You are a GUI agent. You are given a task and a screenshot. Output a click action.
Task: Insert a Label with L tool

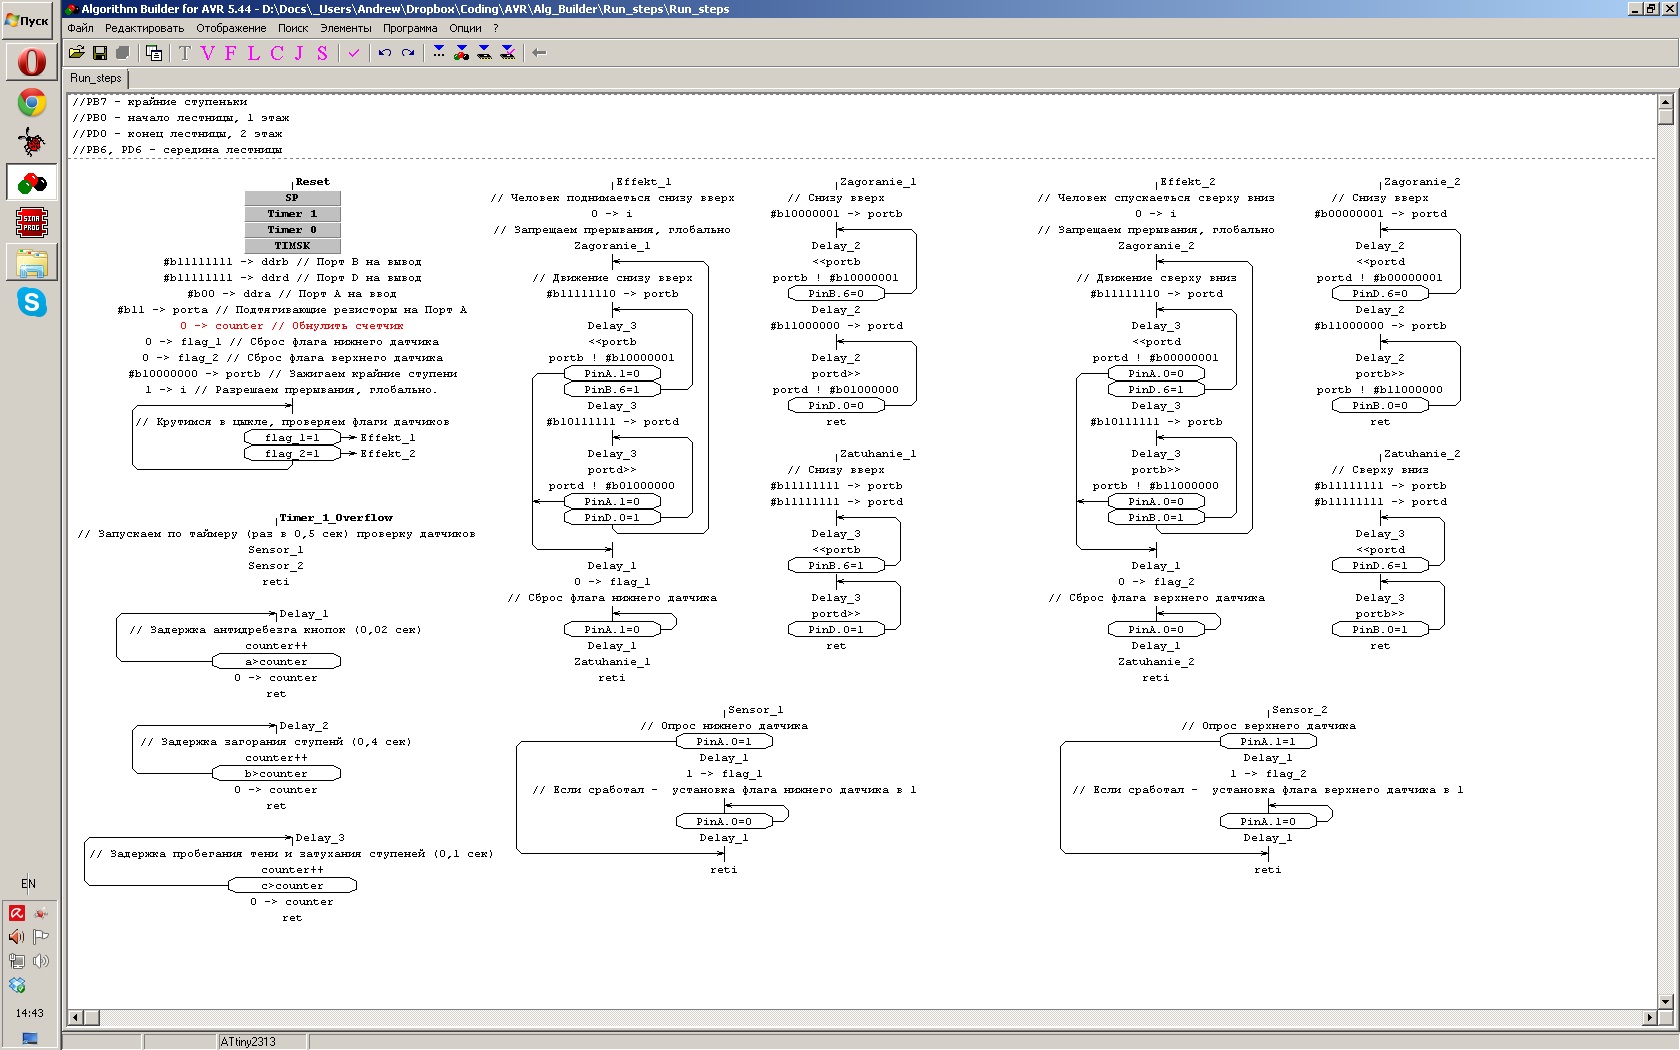253,53
